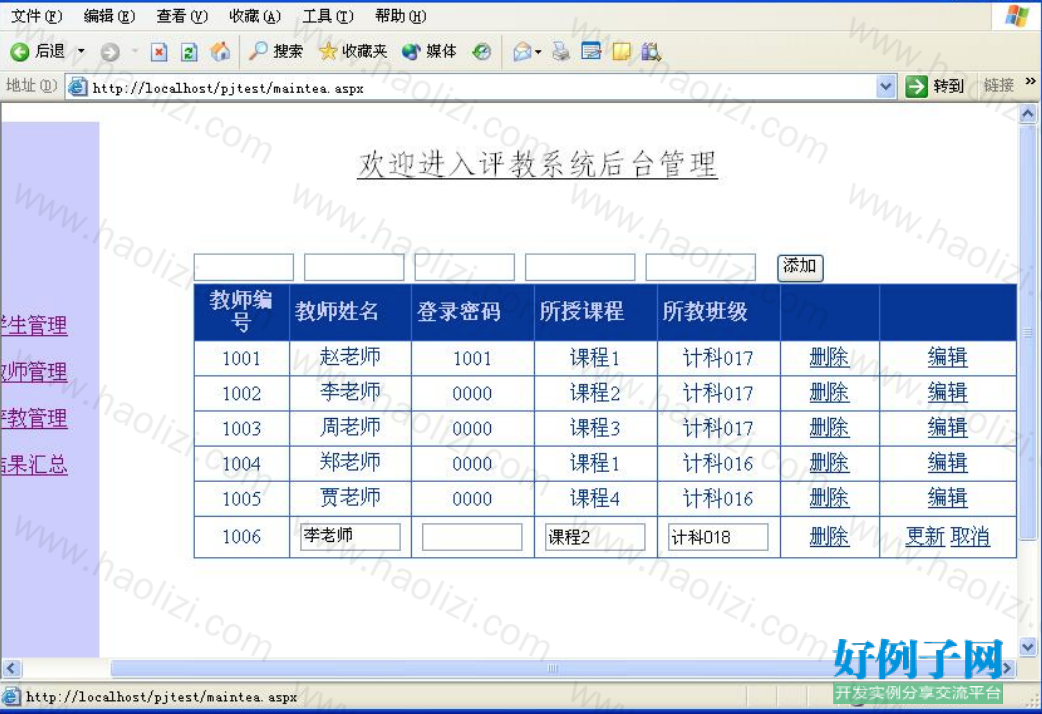Viewport: 1042px width, 714px height.
Task: Open the 评教管理 sidebar link
Action: click(x=34, y=418)
